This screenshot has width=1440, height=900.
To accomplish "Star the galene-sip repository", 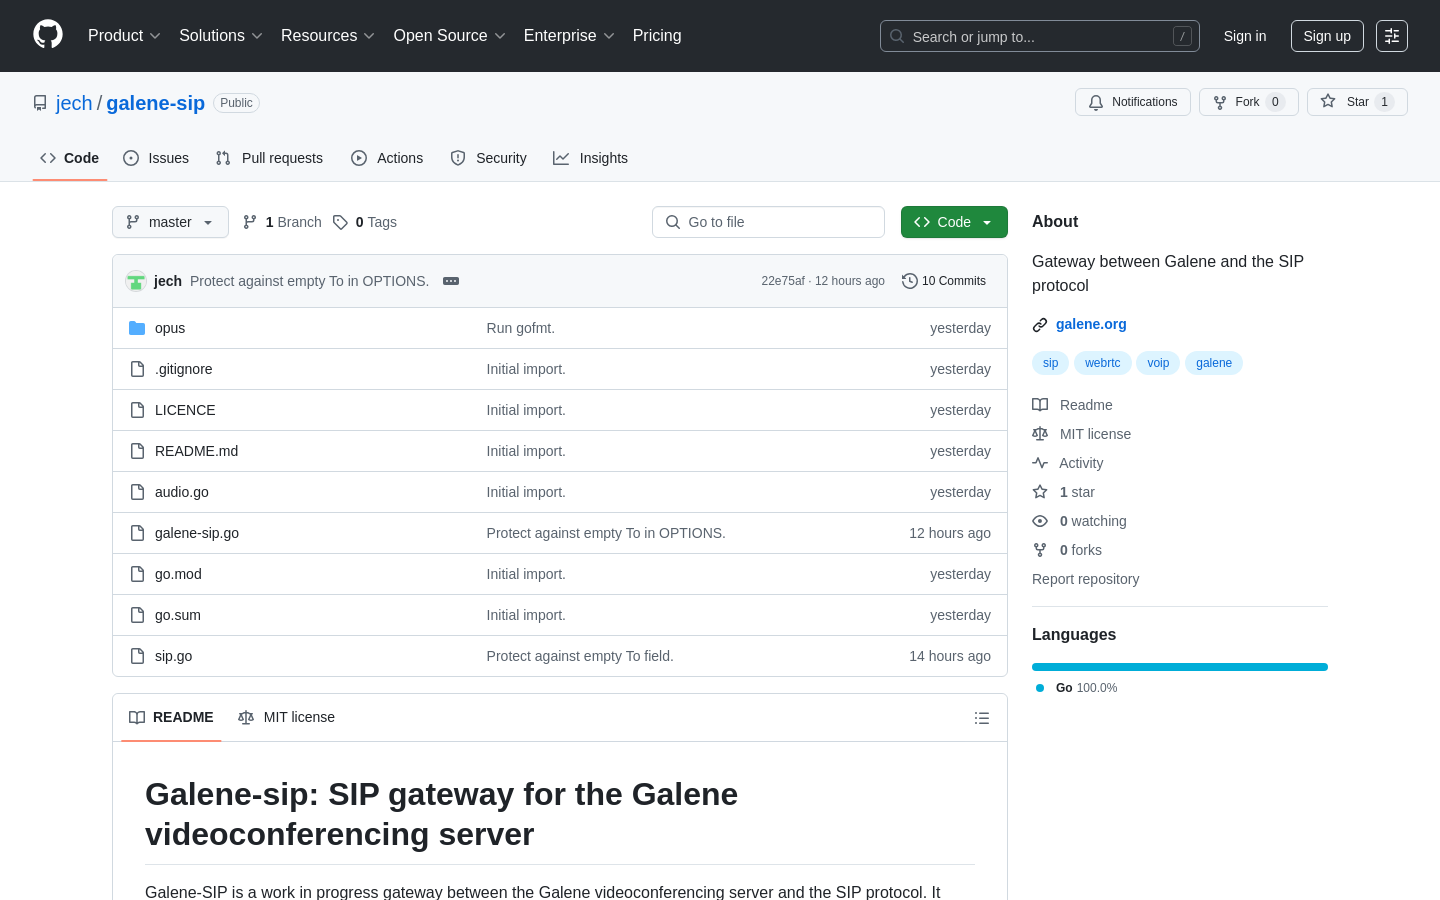I will coord(1357,102).
